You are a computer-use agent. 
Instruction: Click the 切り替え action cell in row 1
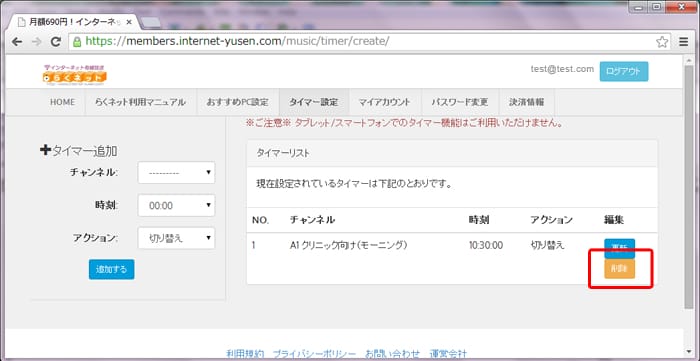pos(548,245)
